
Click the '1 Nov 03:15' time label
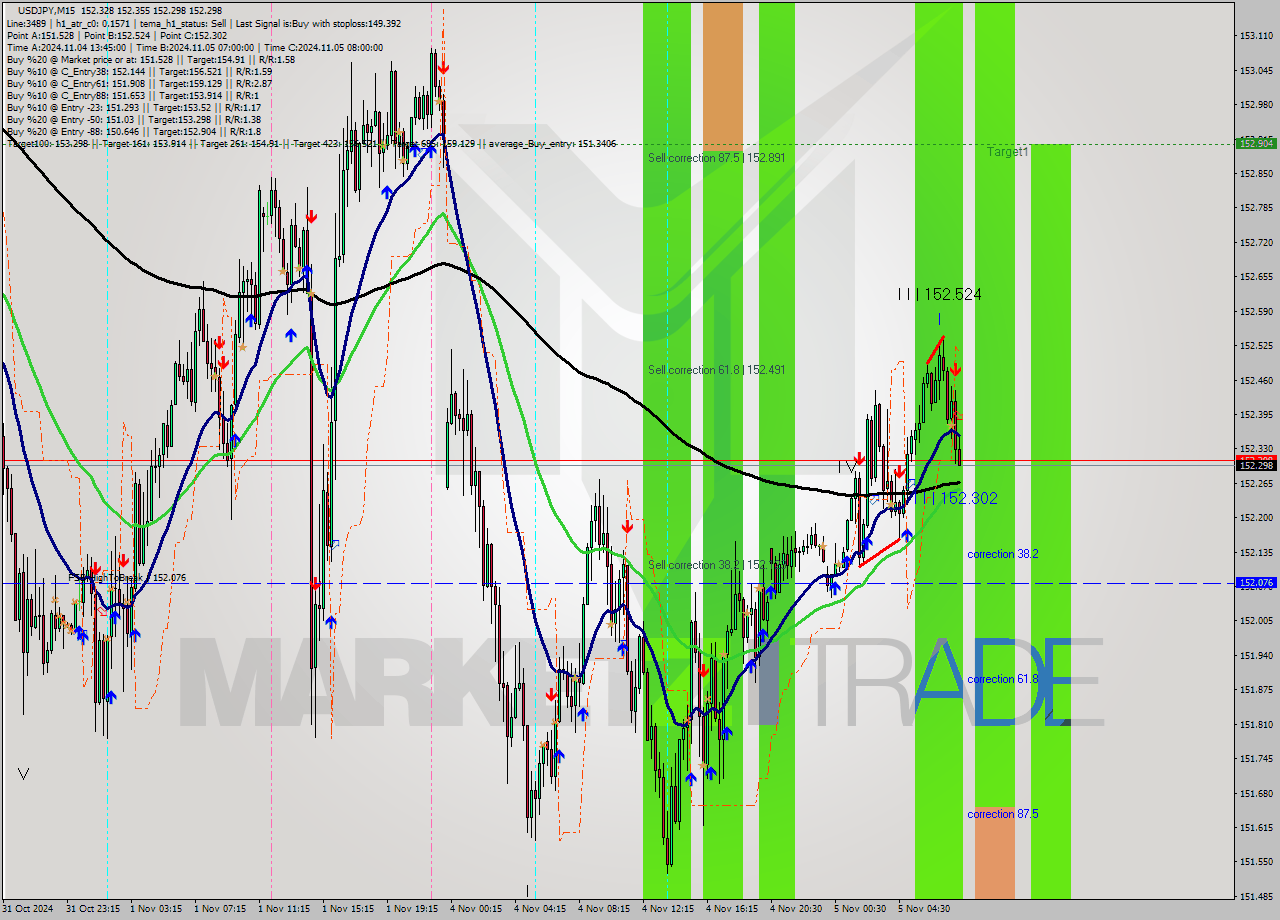click(156, 909)
